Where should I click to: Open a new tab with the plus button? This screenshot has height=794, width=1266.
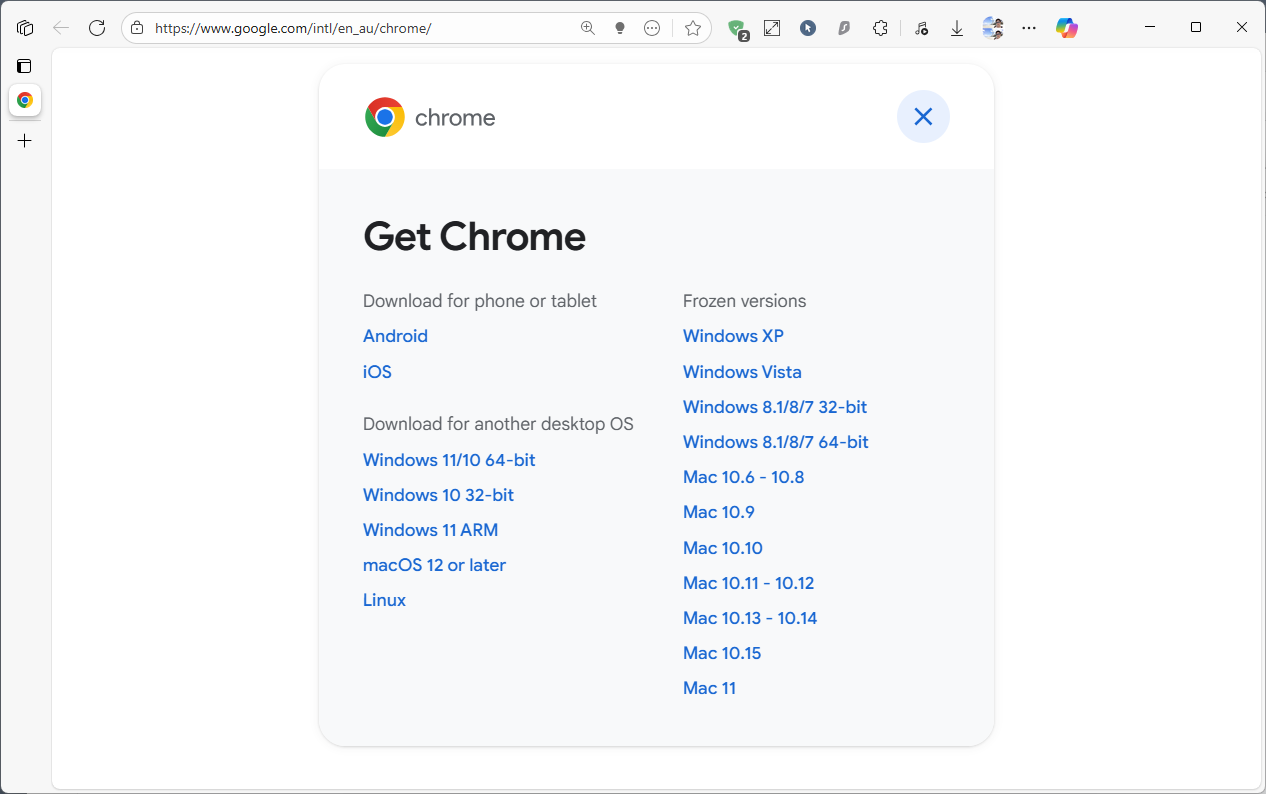(x=25, y=141)
